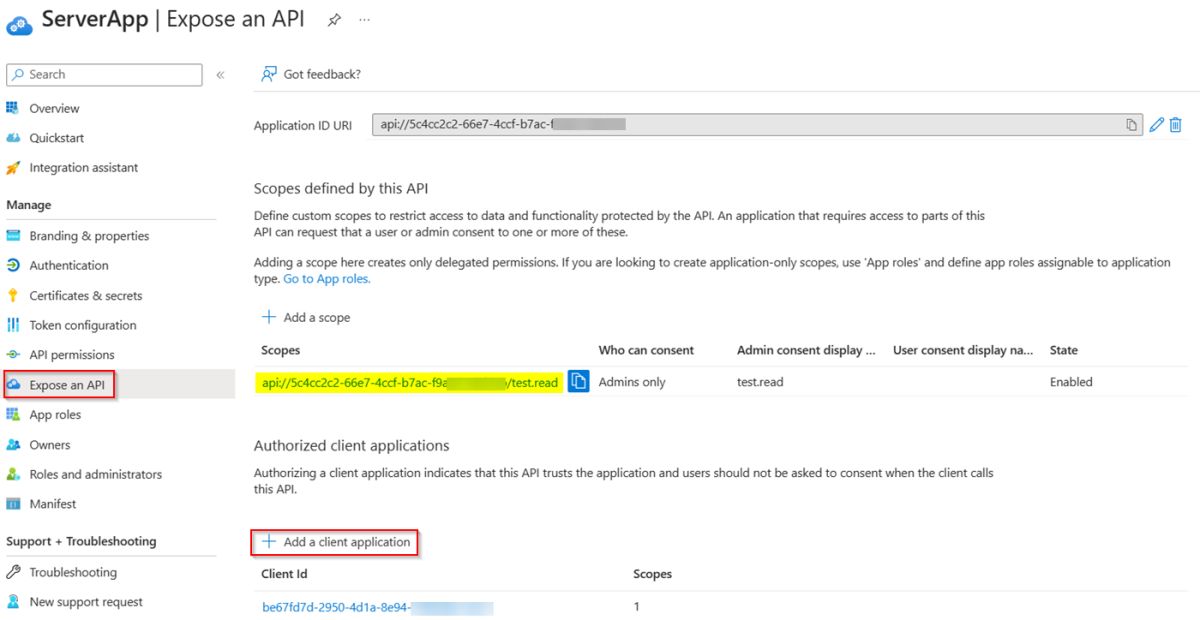
Task: Click the Admin consent display column header
Action: pyautogui.click(x=806, y=350)
